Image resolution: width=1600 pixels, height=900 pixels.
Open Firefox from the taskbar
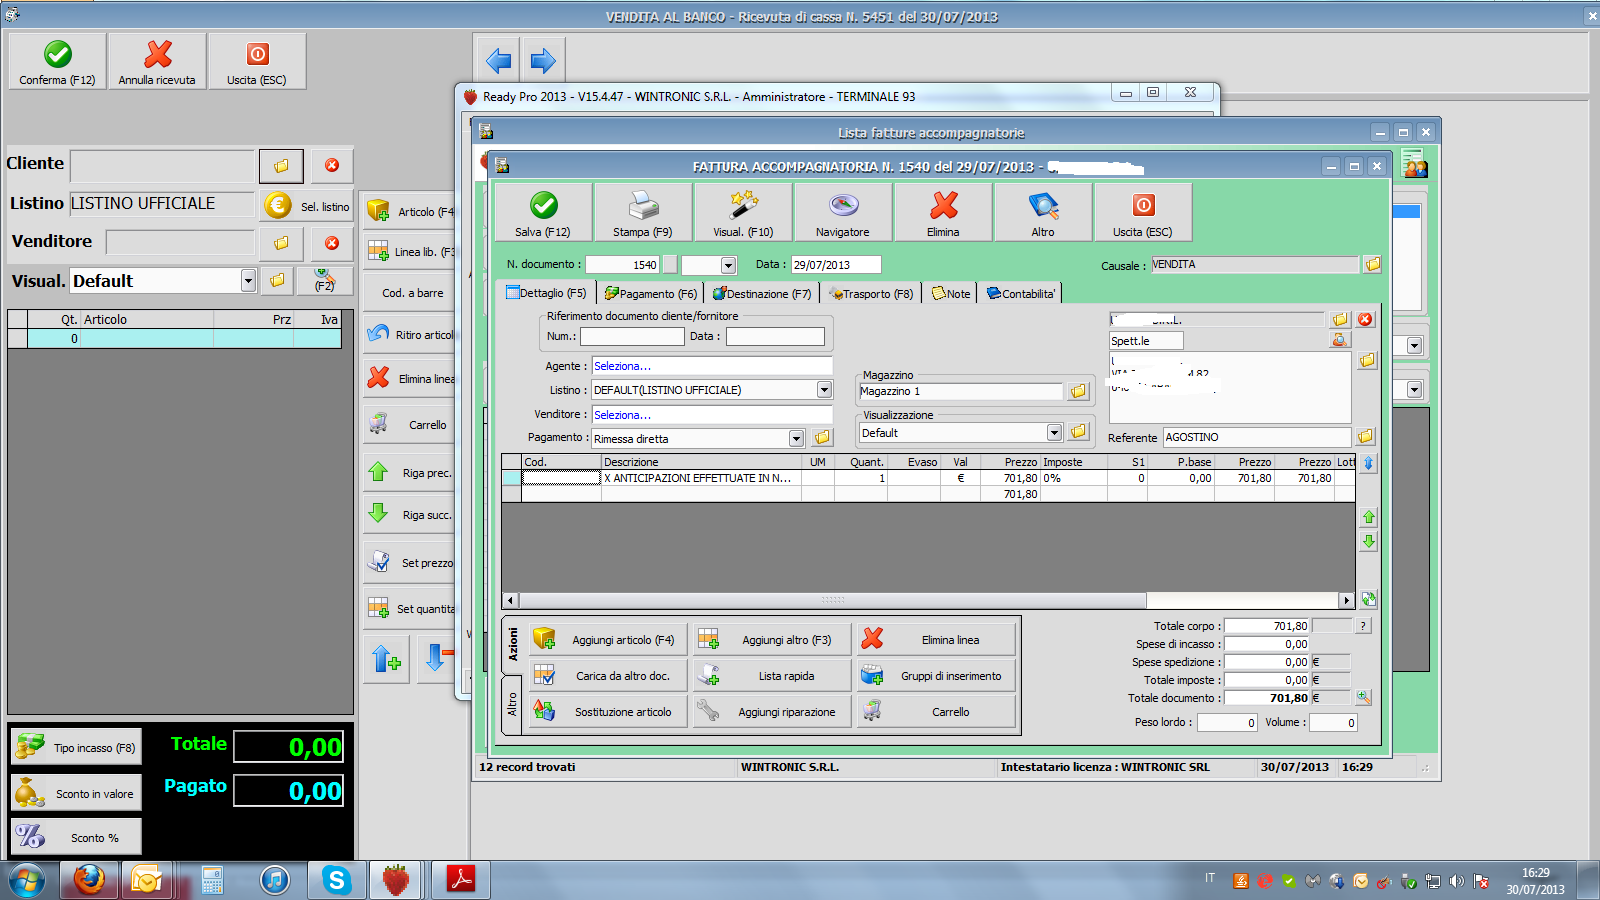pos(89,880)
